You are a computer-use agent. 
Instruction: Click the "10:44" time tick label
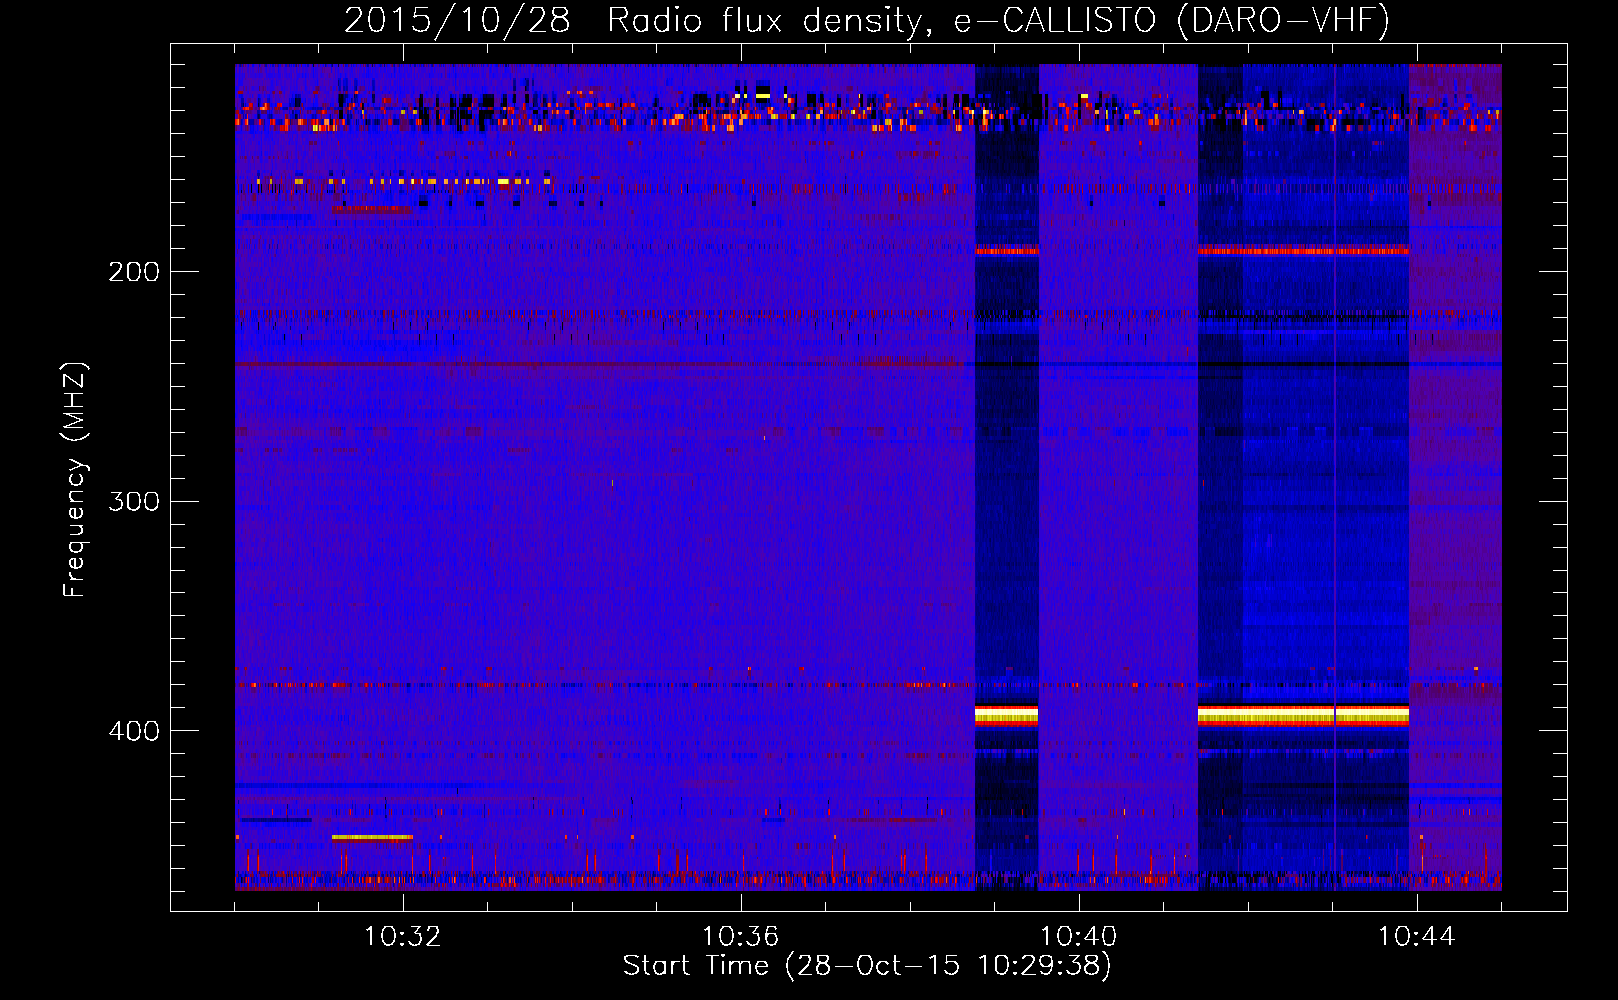tap(1417, 937)
